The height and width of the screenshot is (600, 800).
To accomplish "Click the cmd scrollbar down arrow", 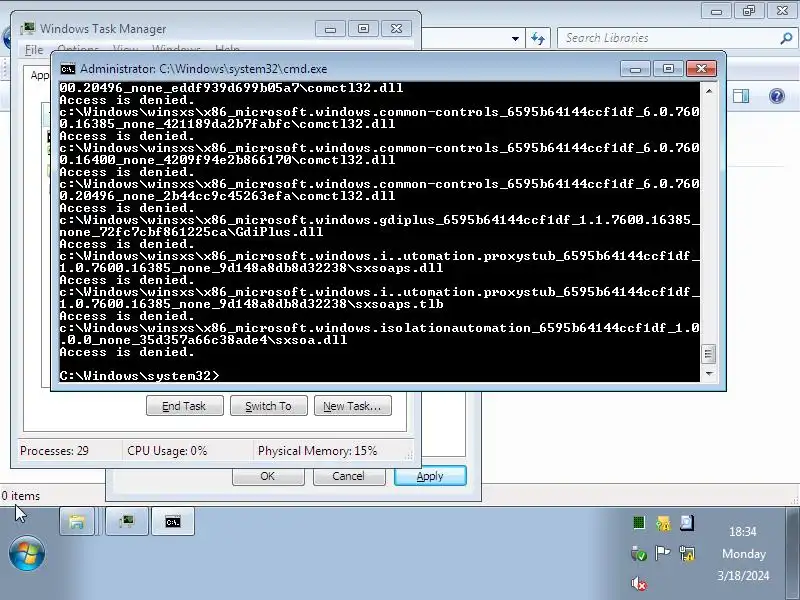I will (709, 374).
